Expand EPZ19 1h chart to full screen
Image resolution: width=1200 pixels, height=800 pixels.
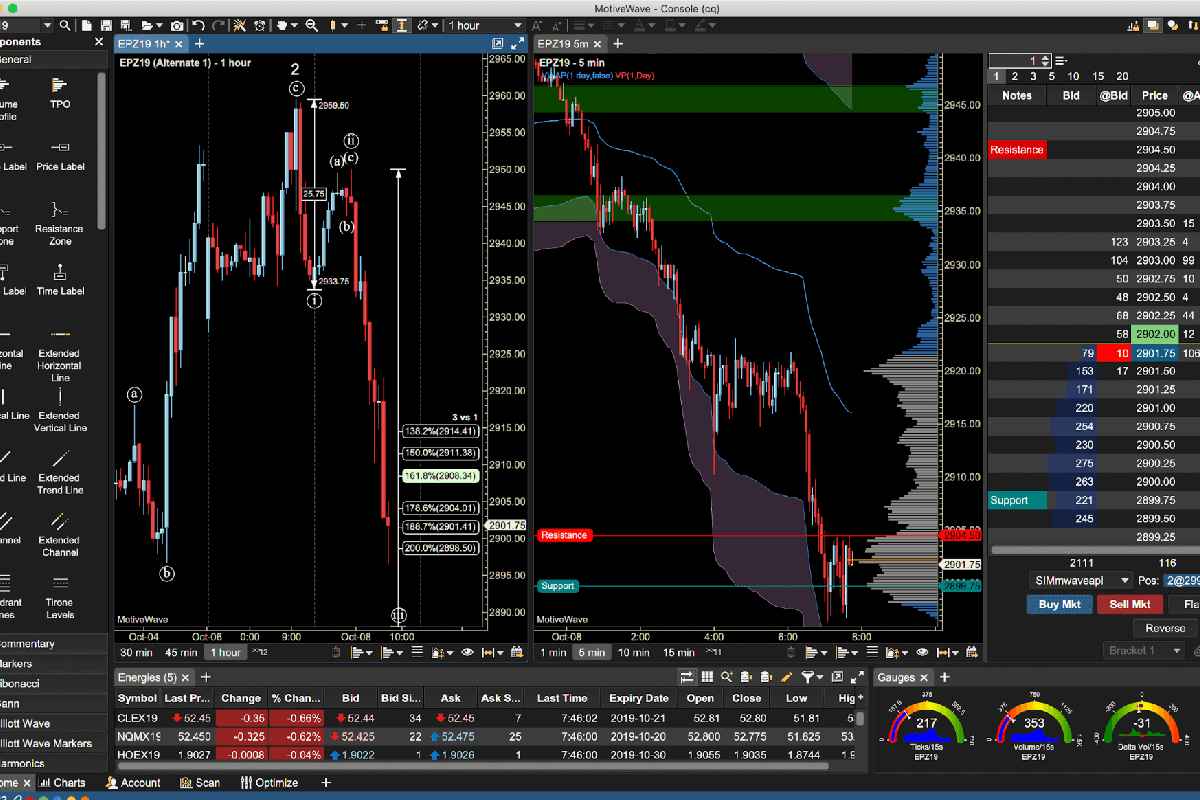tap(517, 43)
